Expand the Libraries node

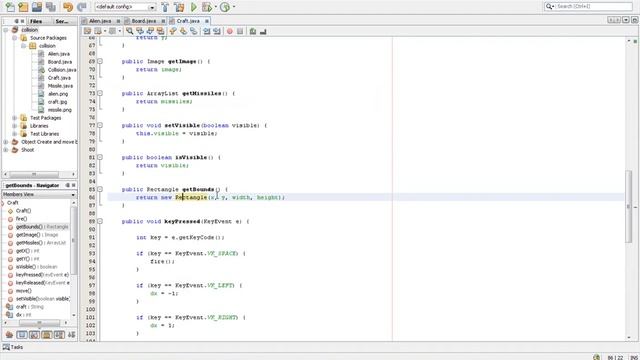(x=15, y=126)
